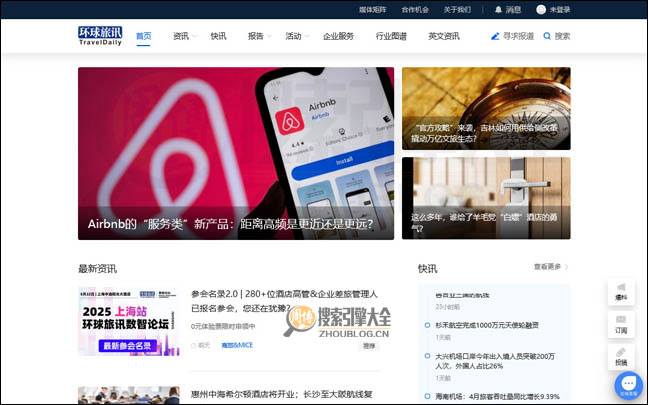The image size is (648, 405).
Task: Open the Airbnb 服务类 新产品 headline banner
Action: (x=236, y=153)
